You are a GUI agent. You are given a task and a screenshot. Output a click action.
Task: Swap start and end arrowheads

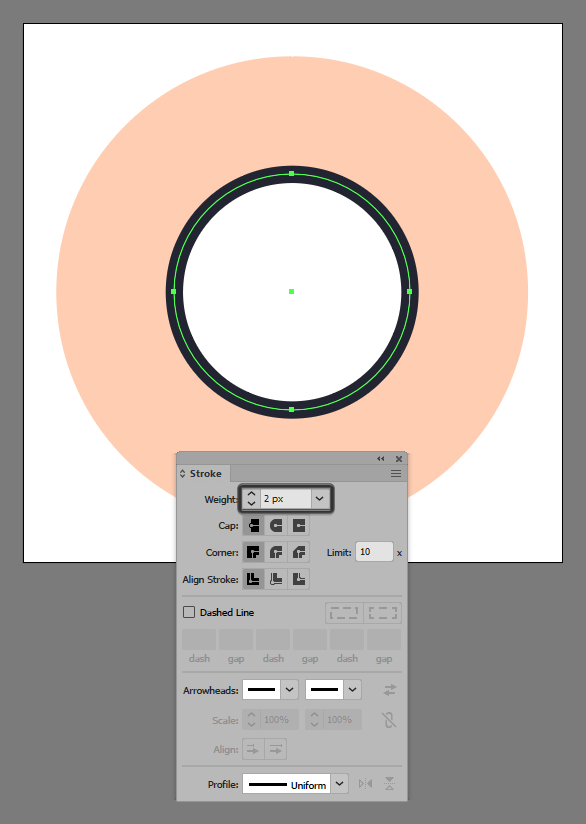[x=389, y=690]
